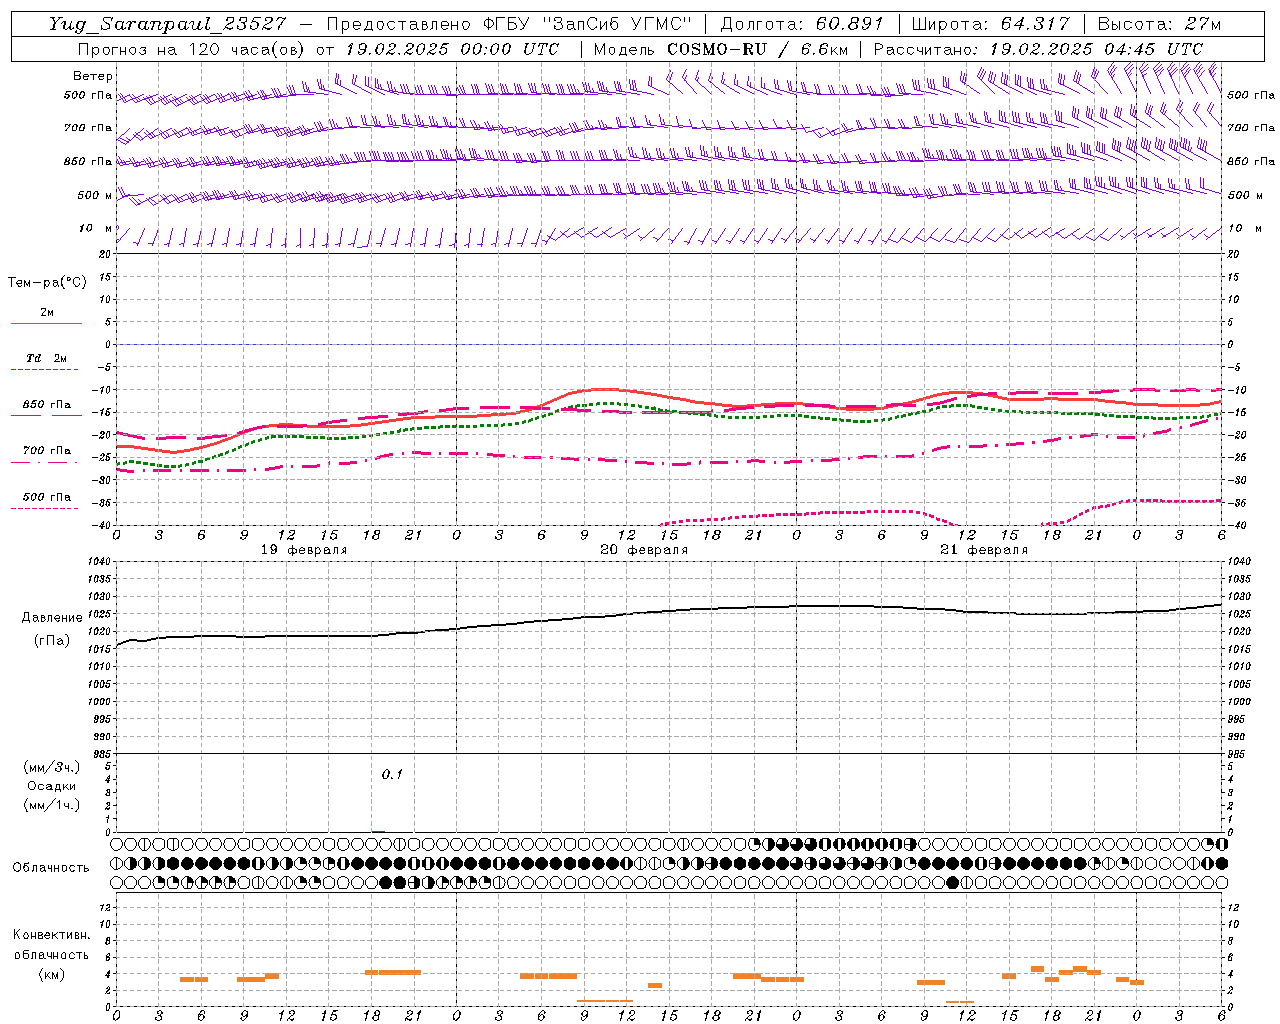This screenshot has width=1280, height=1024.
Task: Click the date label 19 февраля
Action: tap(304, 550)
